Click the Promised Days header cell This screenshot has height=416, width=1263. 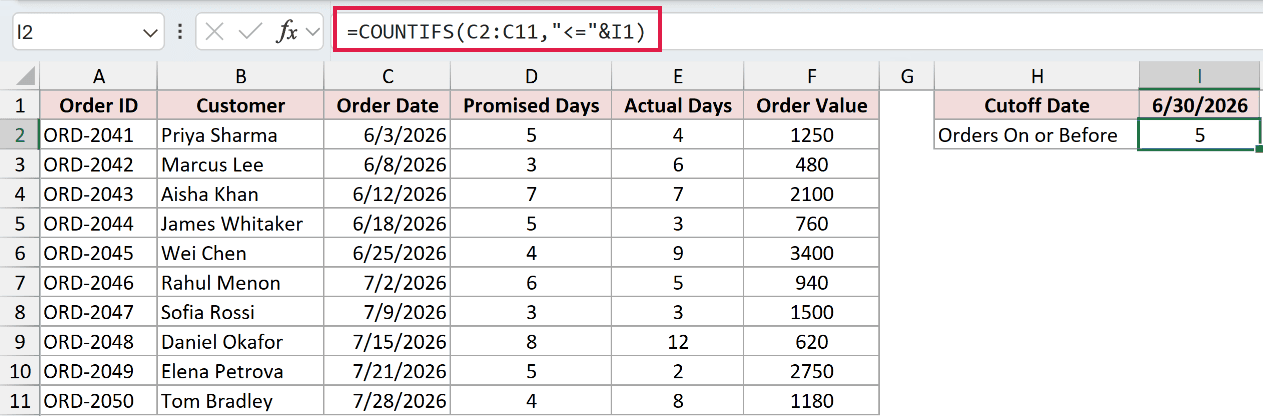pyautogui.click(x=531, y=106)
